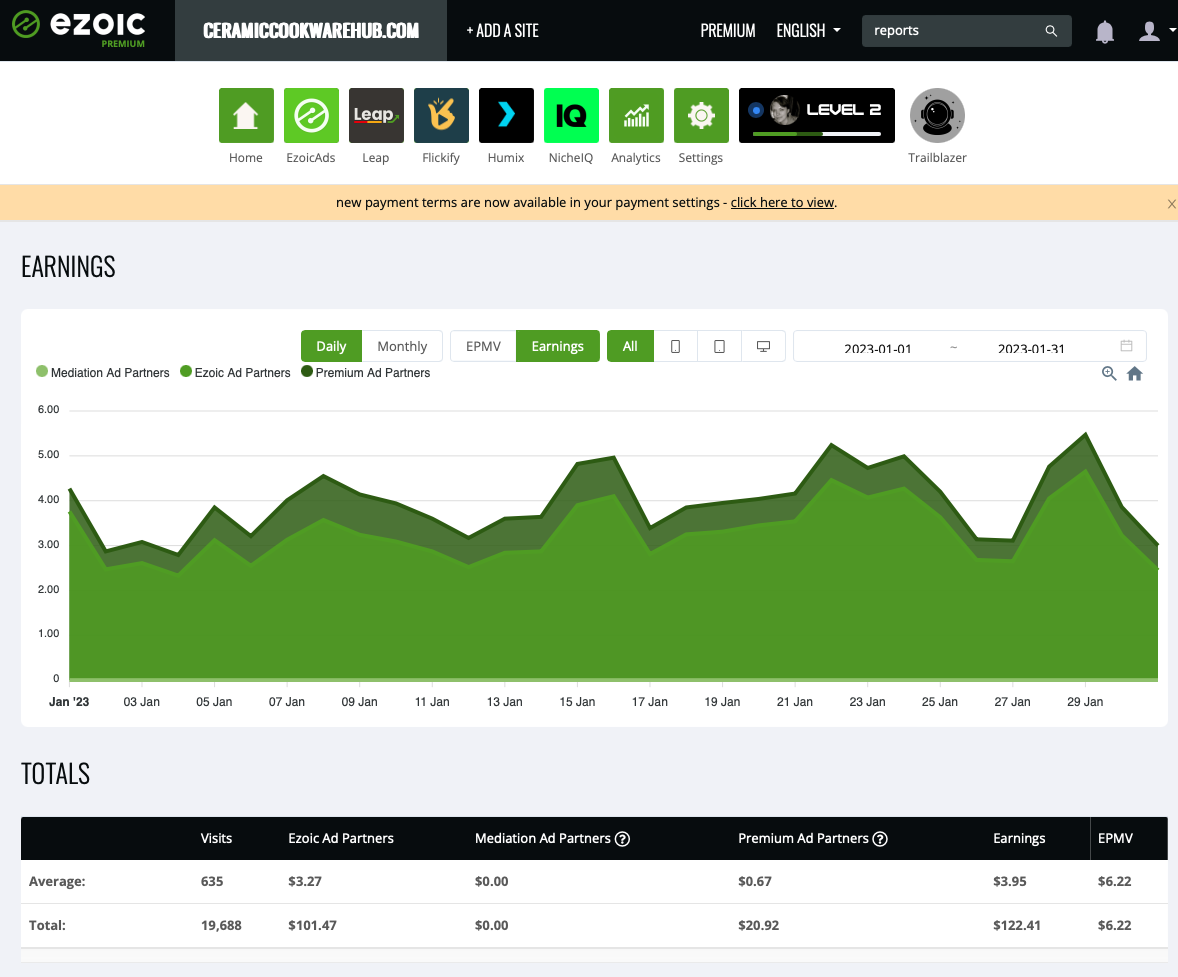Click the "29 Jan" axis label
The height and width of the screenshot is (977, 1178).
tap(1085, 702)
